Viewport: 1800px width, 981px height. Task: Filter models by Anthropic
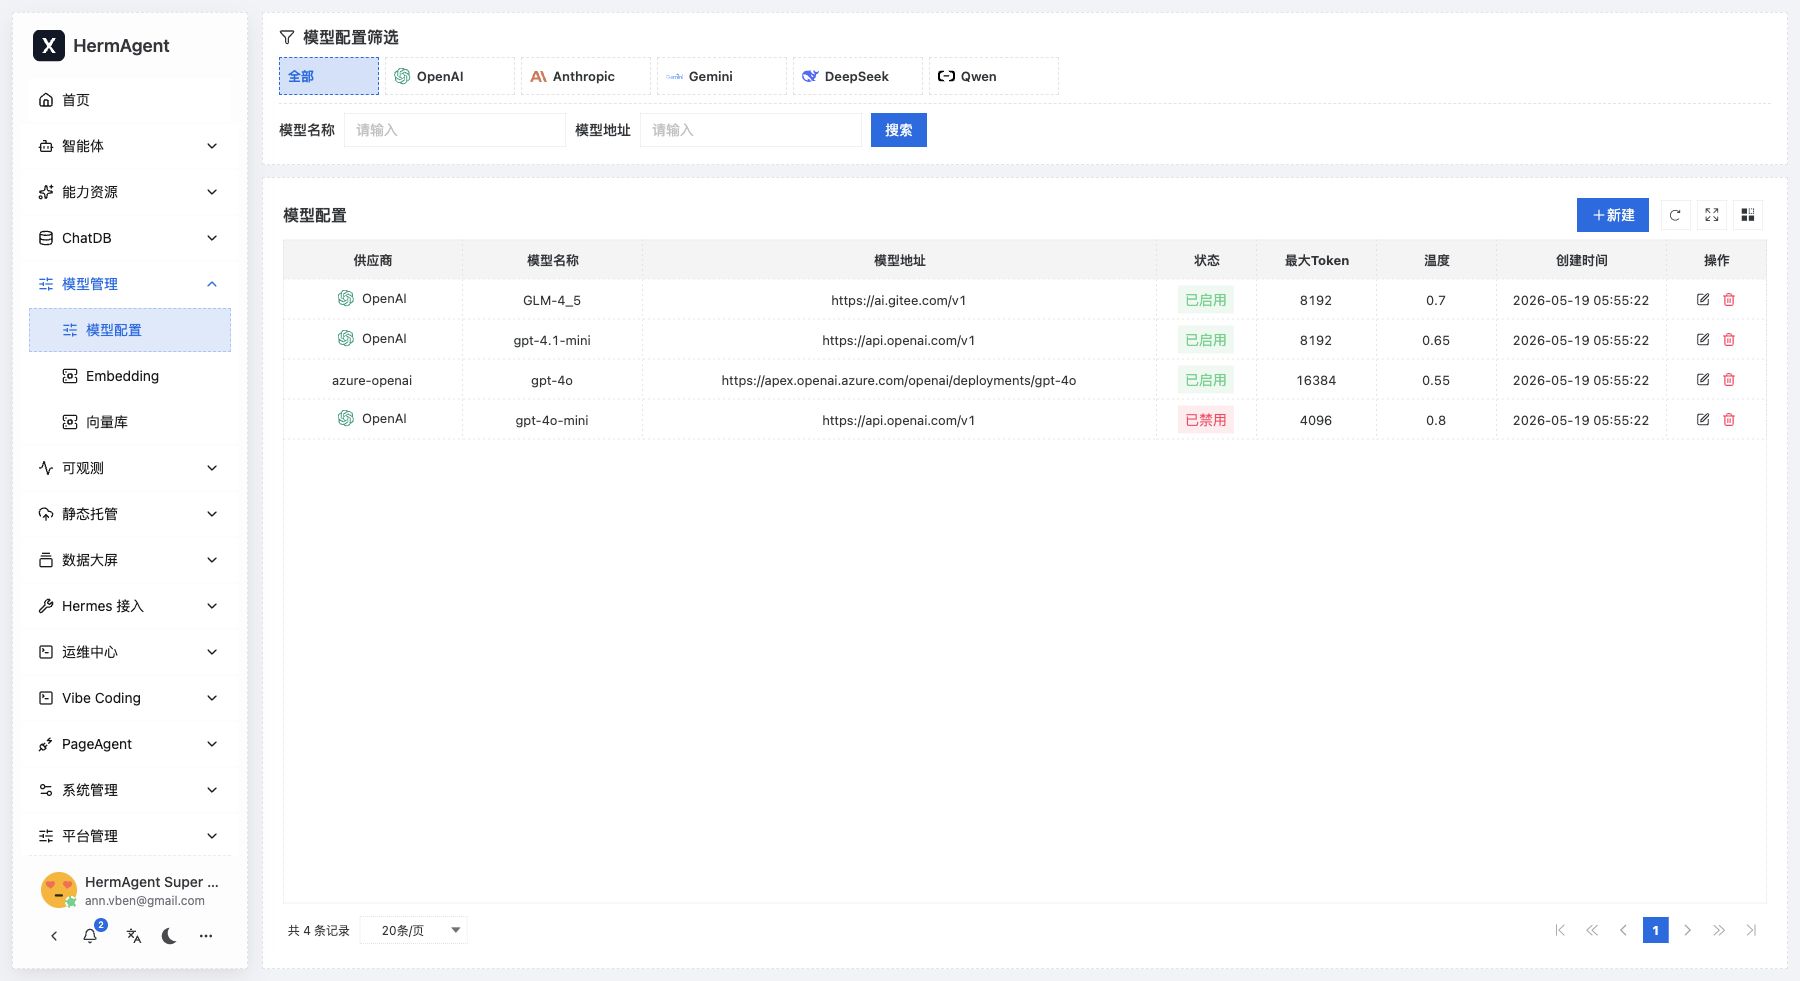586,76
